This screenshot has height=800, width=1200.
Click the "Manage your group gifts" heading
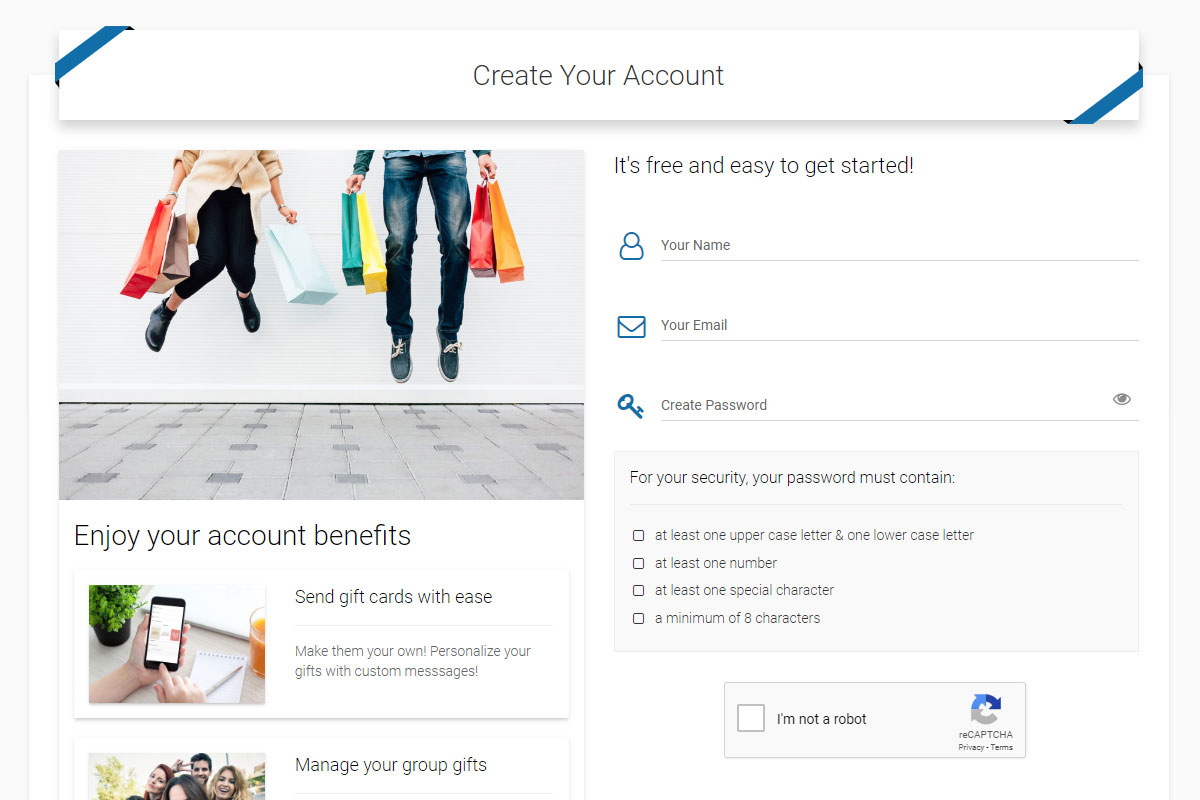pyautogui.click(x=391, y=765)
